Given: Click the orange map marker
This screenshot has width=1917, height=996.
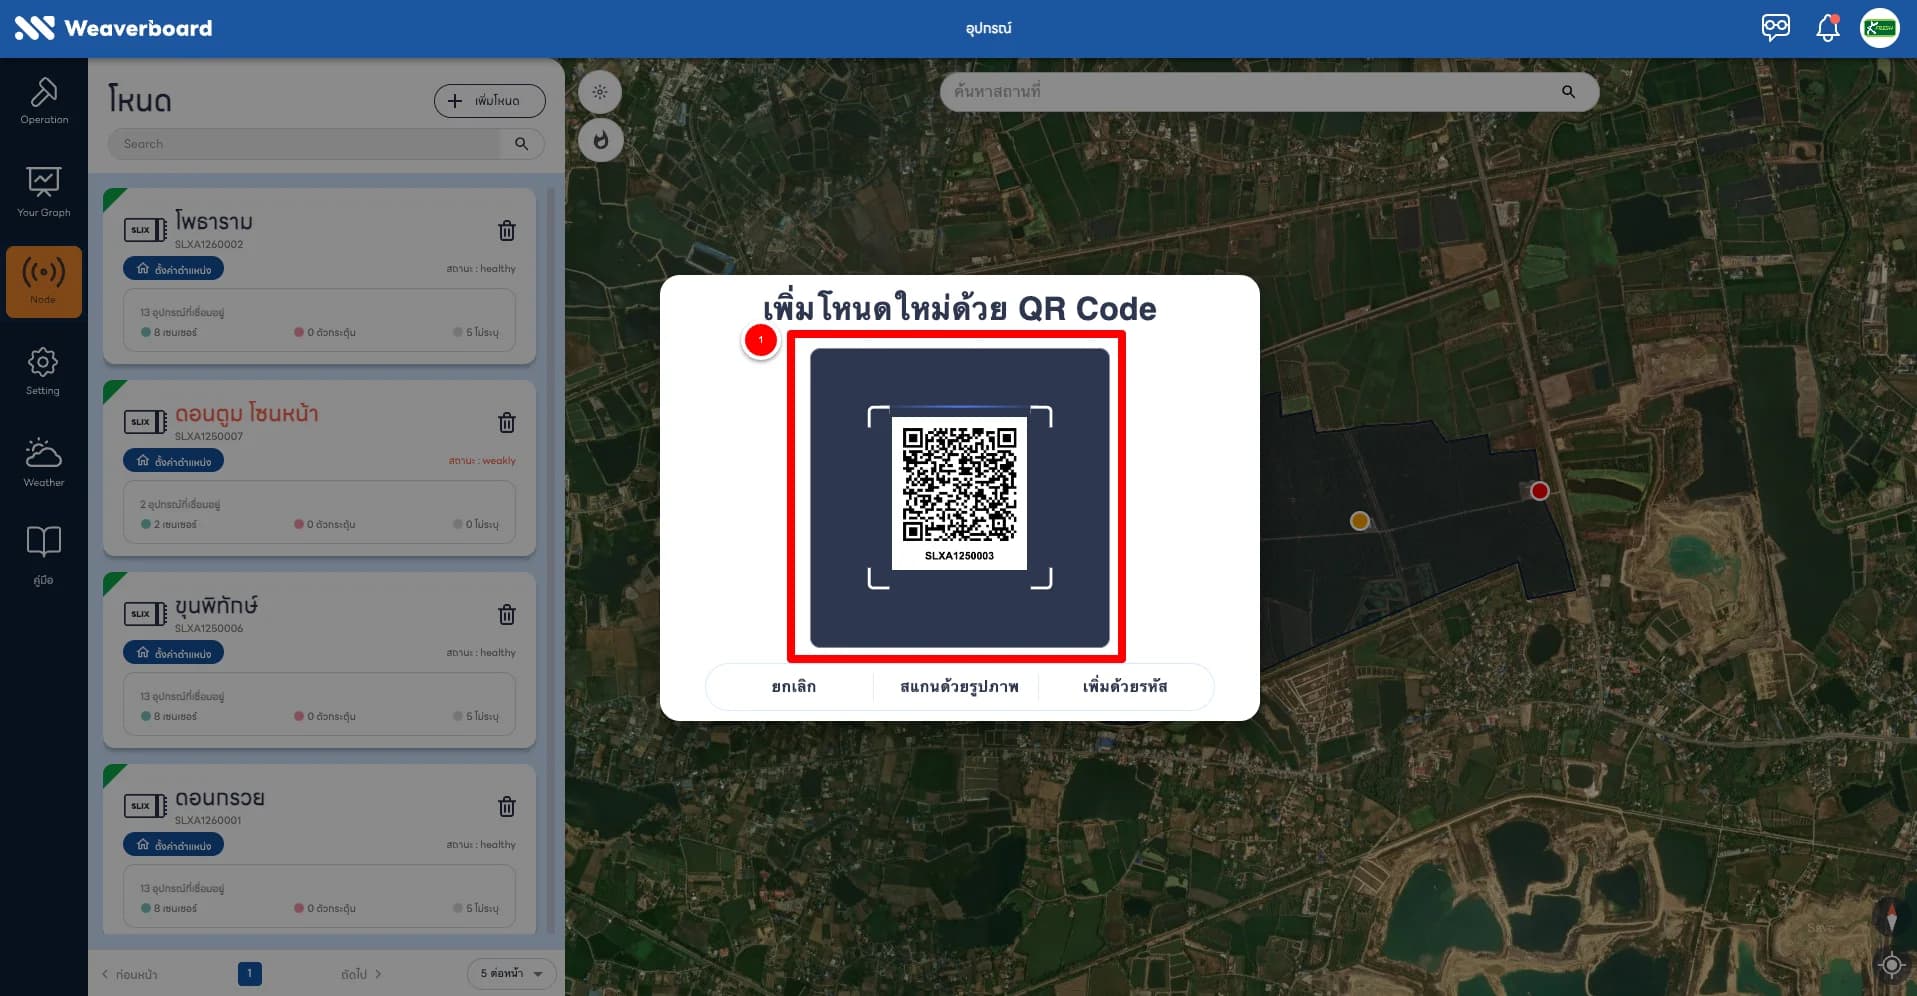Looking at the screenshot, I should (1359, 521).
